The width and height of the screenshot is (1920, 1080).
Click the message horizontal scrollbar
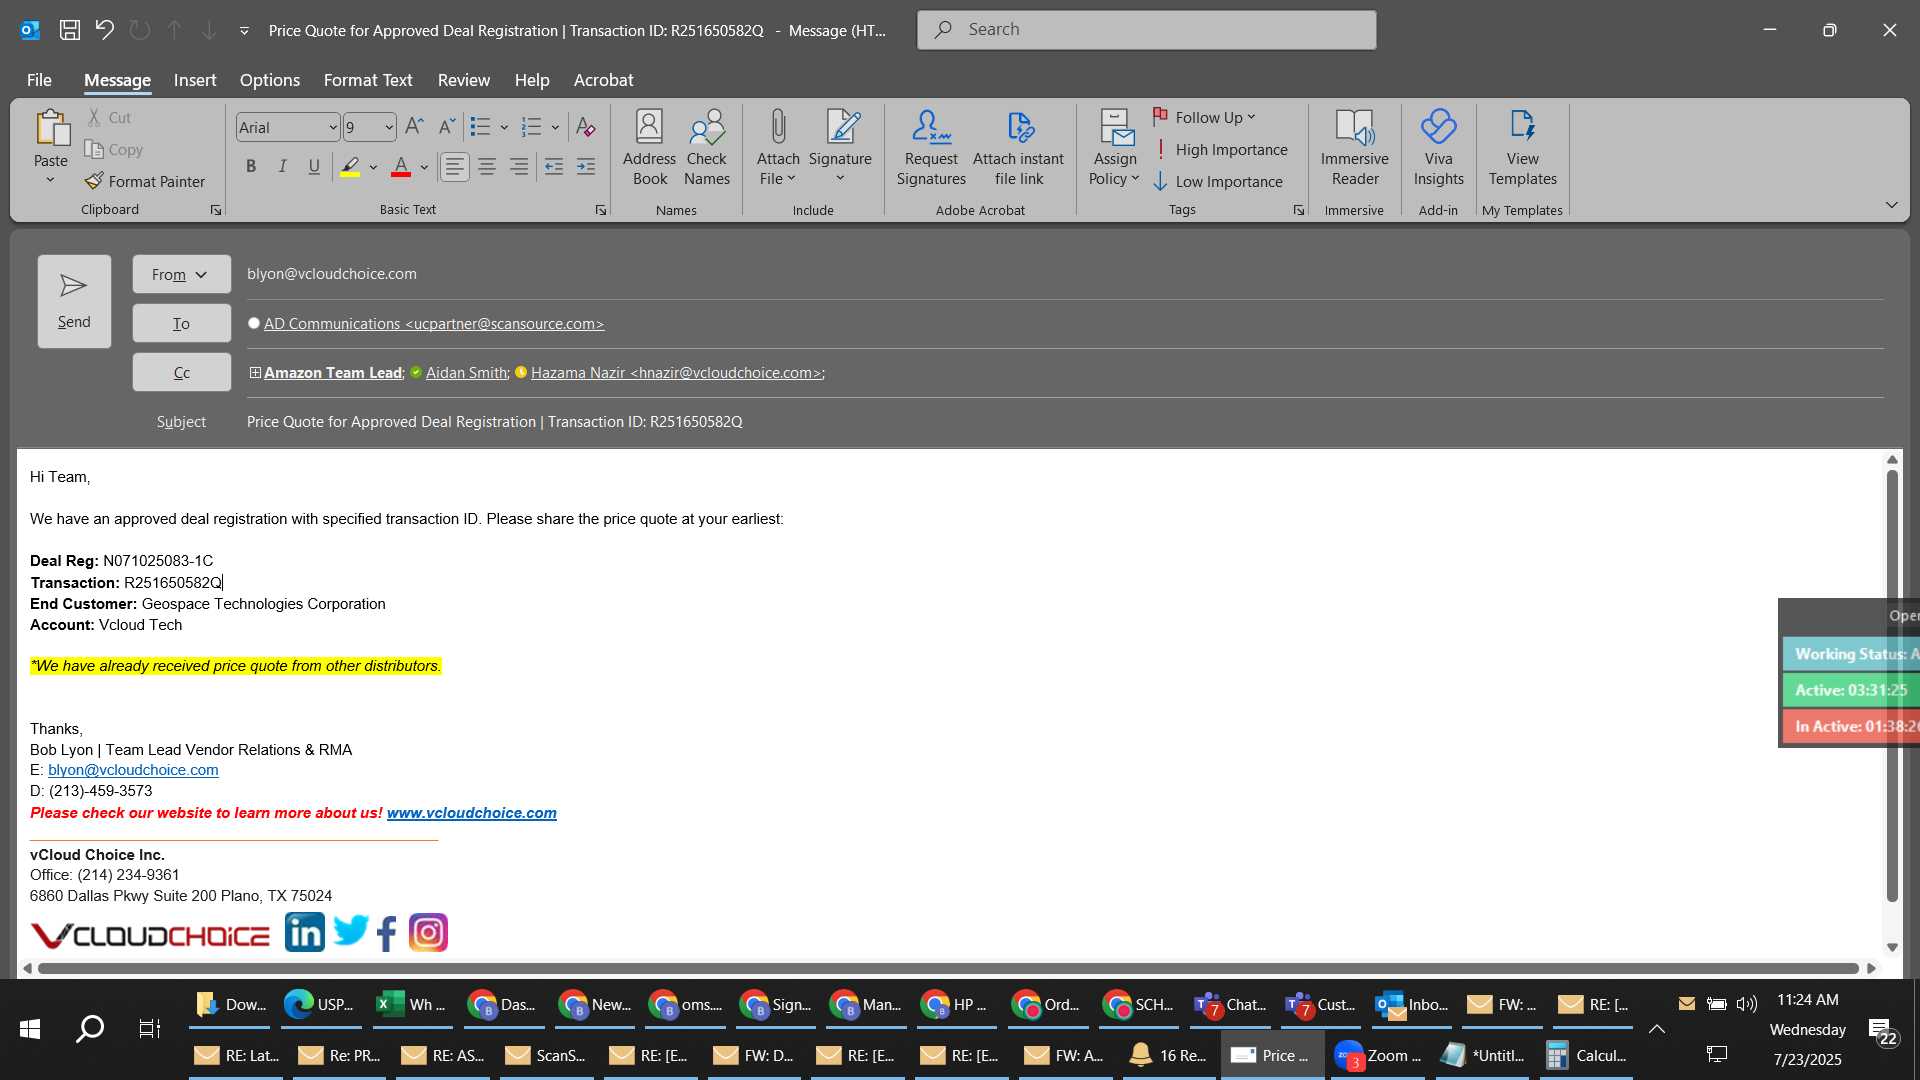948,968
